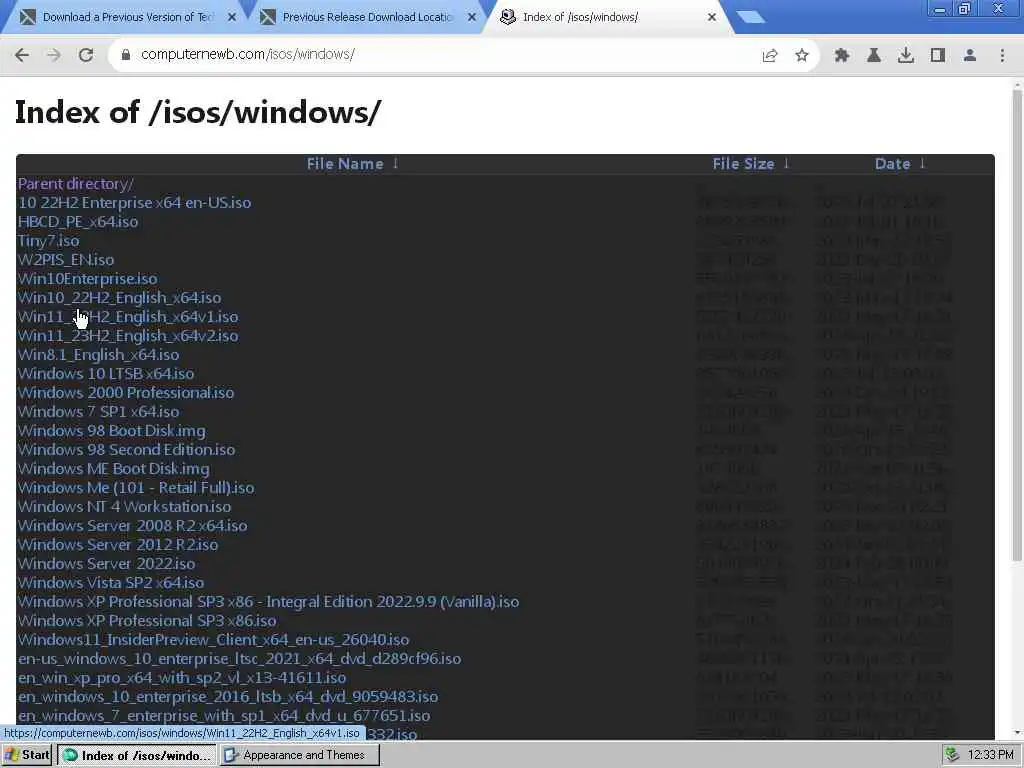Click 'Windows Server 2012 R2.iso'
The image size is (1024, 768).
click(x=118, y=545)
